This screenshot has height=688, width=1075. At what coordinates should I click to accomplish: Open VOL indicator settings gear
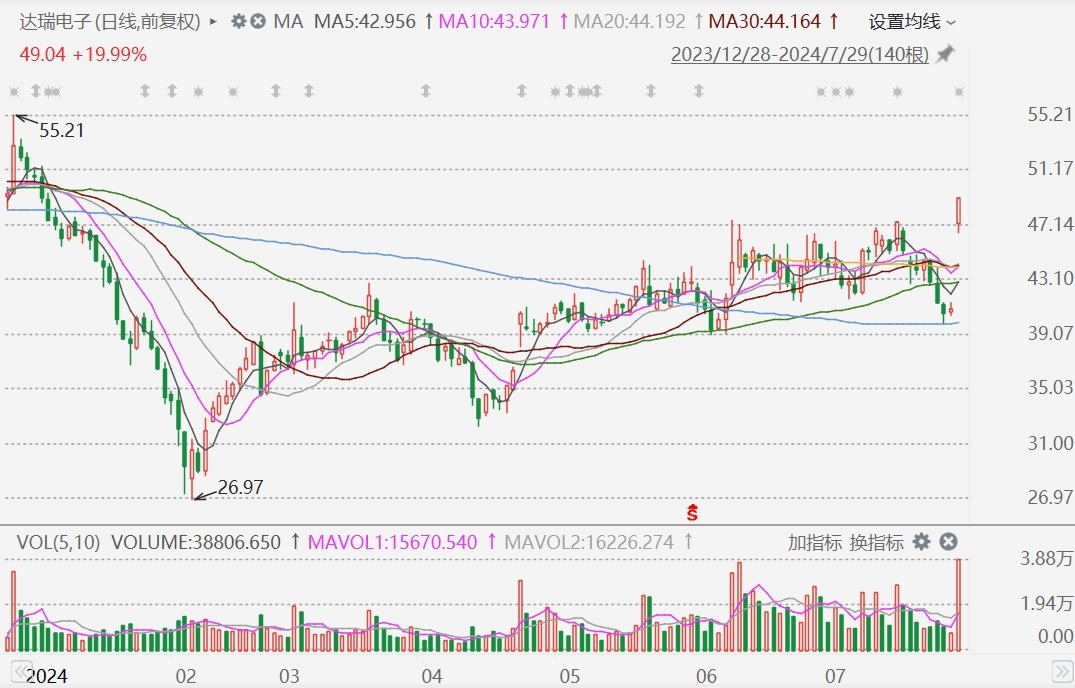921,542
